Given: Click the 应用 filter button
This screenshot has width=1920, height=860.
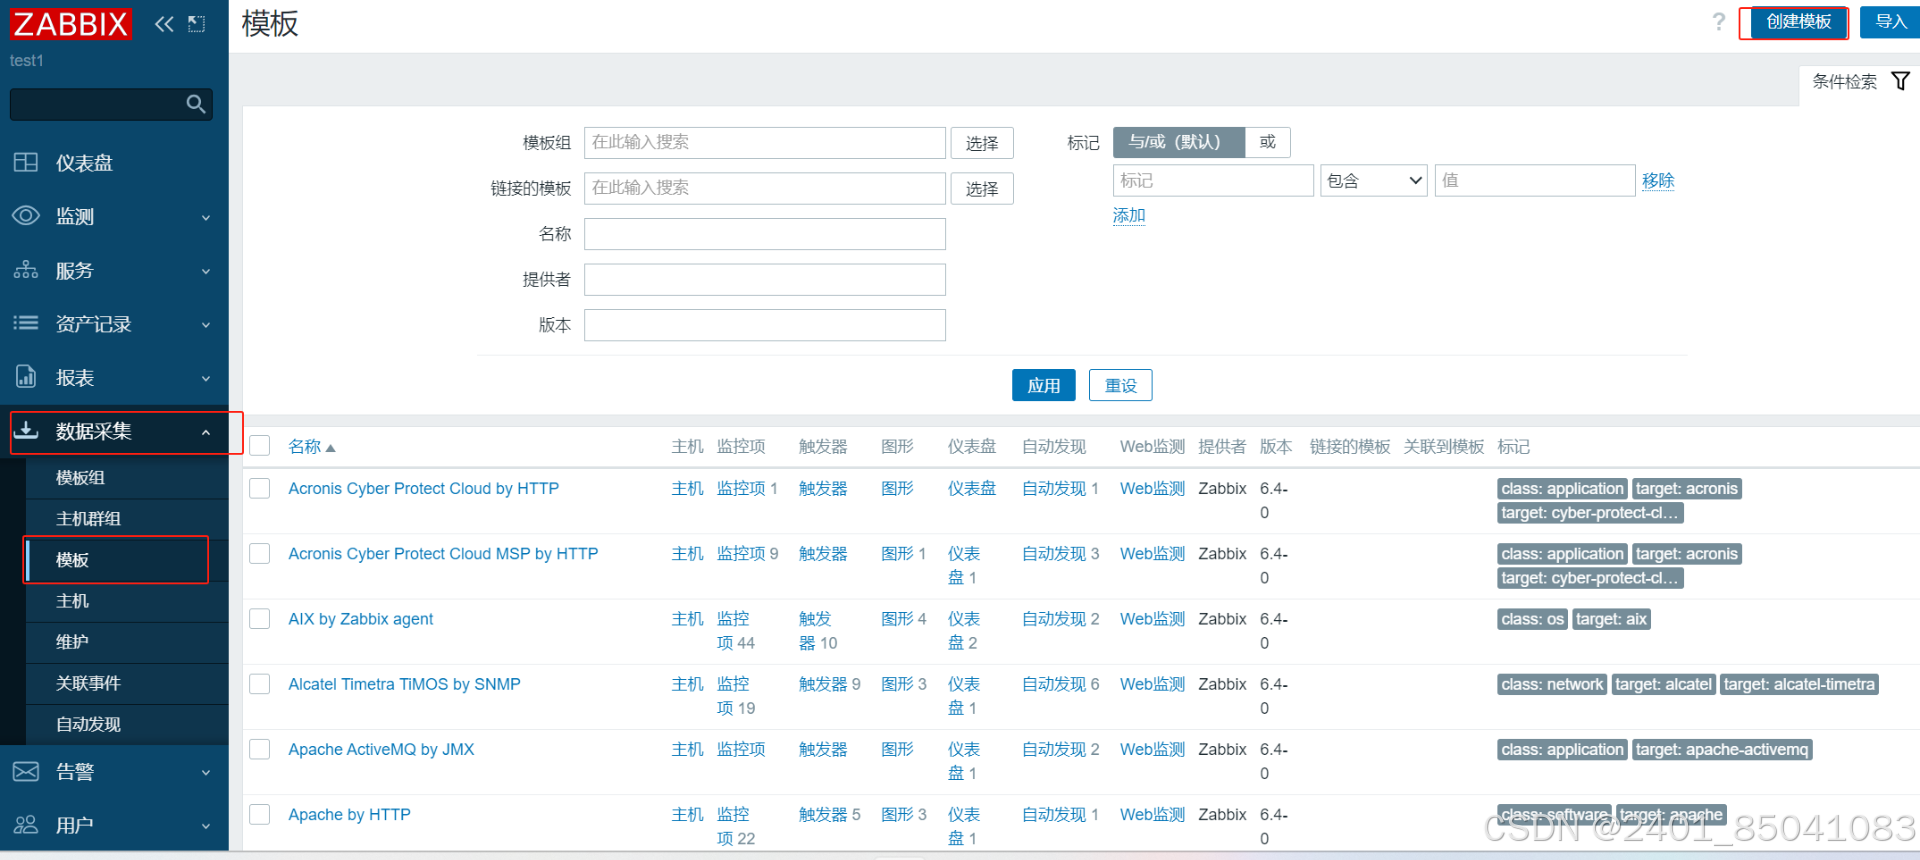Looking at the screenshot, I should pos(1043,385).
